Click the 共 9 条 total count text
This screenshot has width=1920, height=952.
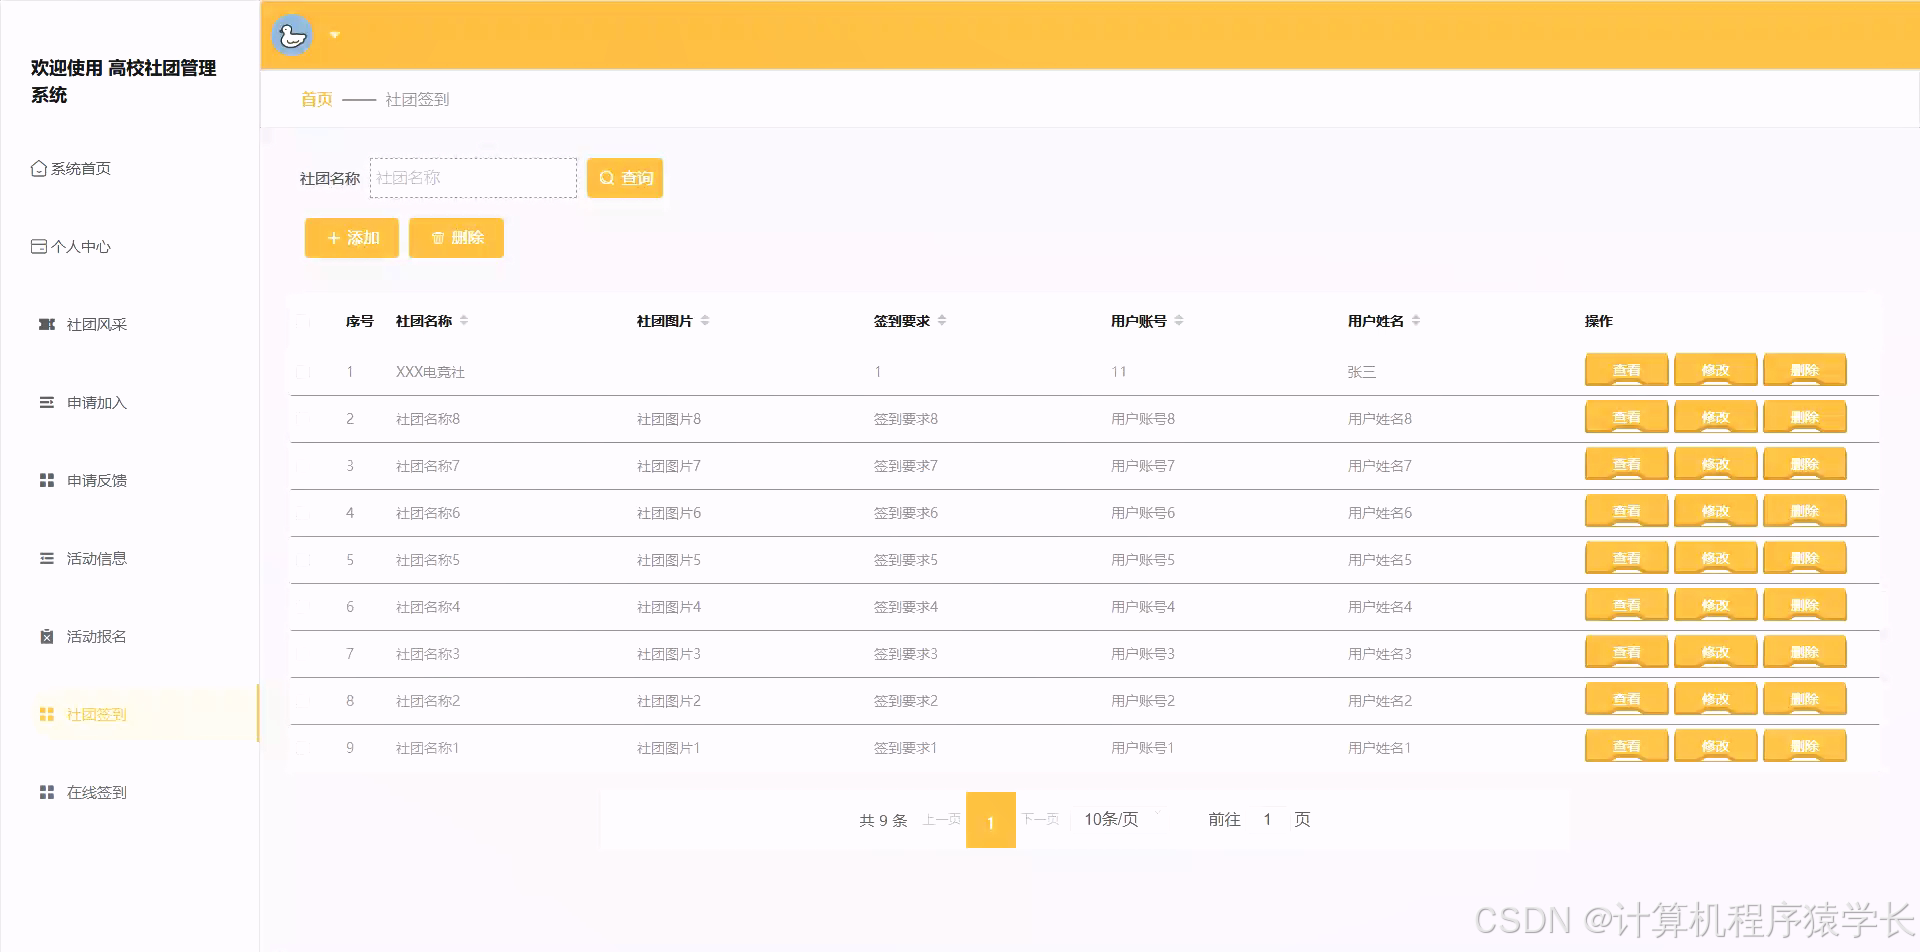[883, 820]
